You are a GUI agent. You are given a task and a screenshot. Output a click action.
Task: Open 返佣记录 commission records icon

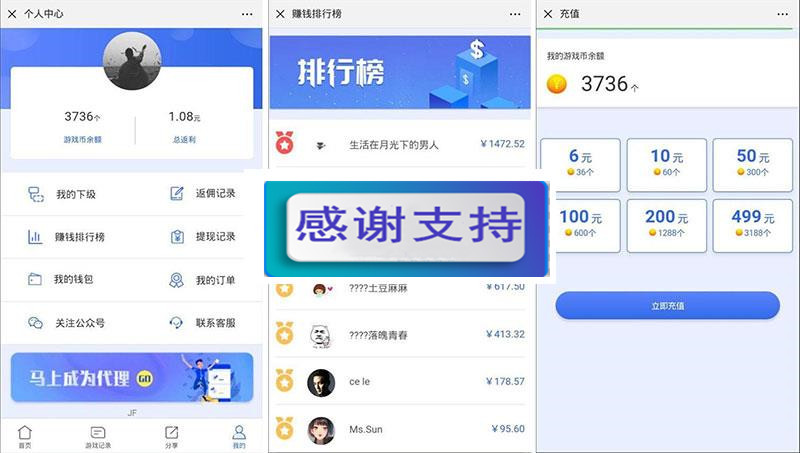[177, 194]
